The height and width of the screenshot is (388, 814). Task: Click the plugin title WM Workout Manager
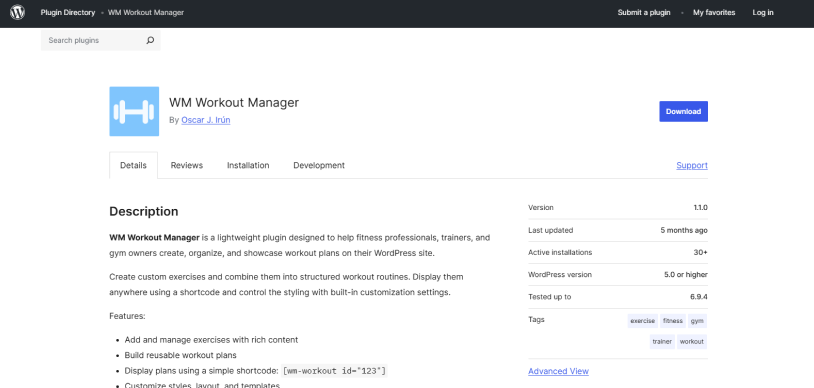(234, 103)
